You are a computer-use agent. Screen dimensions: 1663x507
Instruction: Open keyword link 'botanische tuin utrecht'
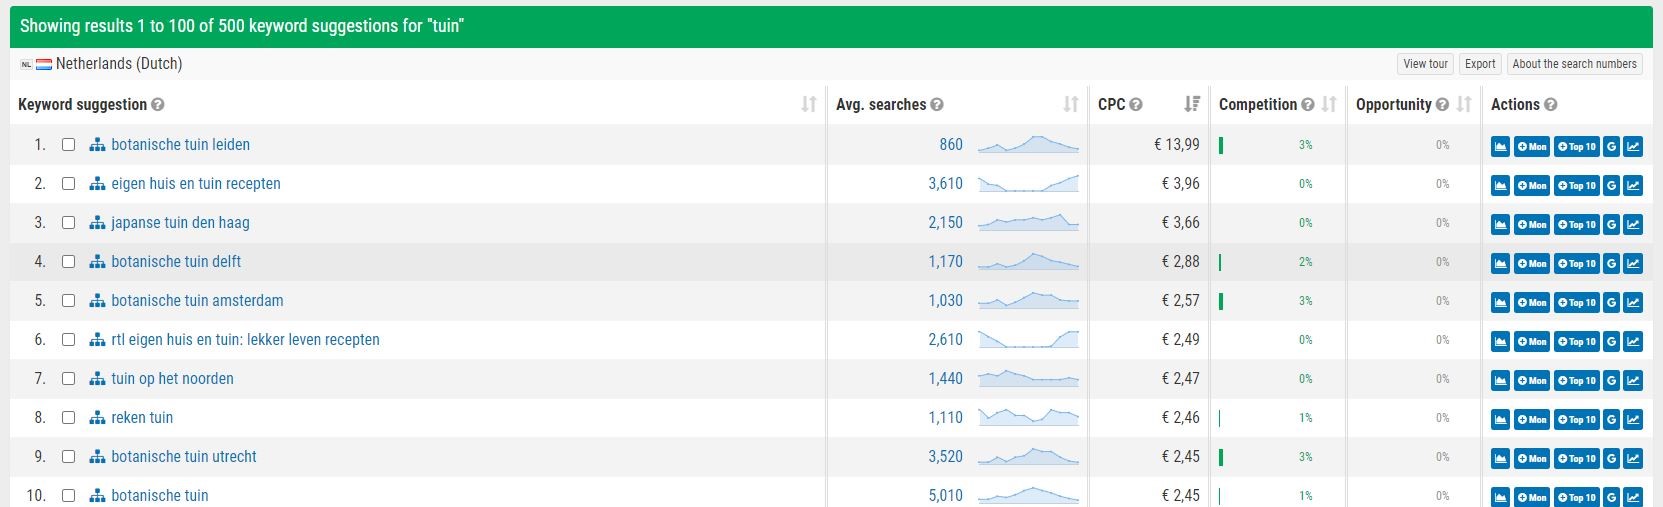[x=184, y=456]
